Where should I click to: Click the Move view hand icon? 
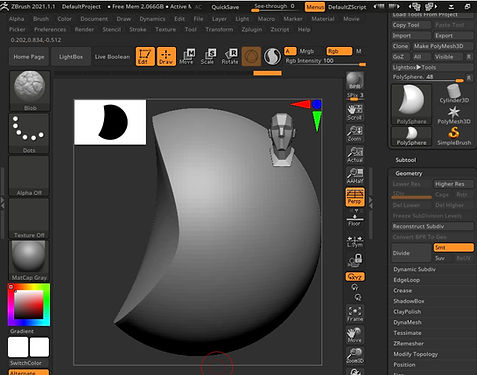355,335
